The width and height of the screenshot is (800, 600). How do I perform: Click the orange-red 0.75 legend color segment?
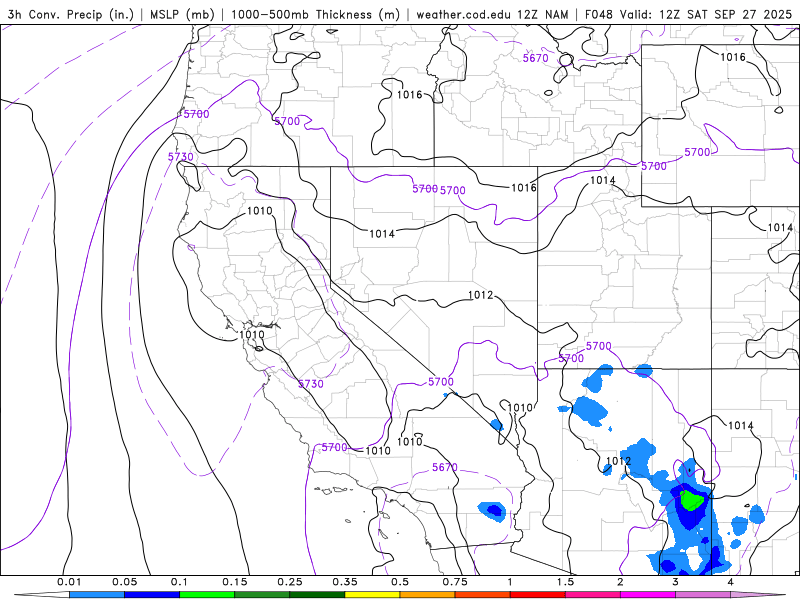[483, 595]
